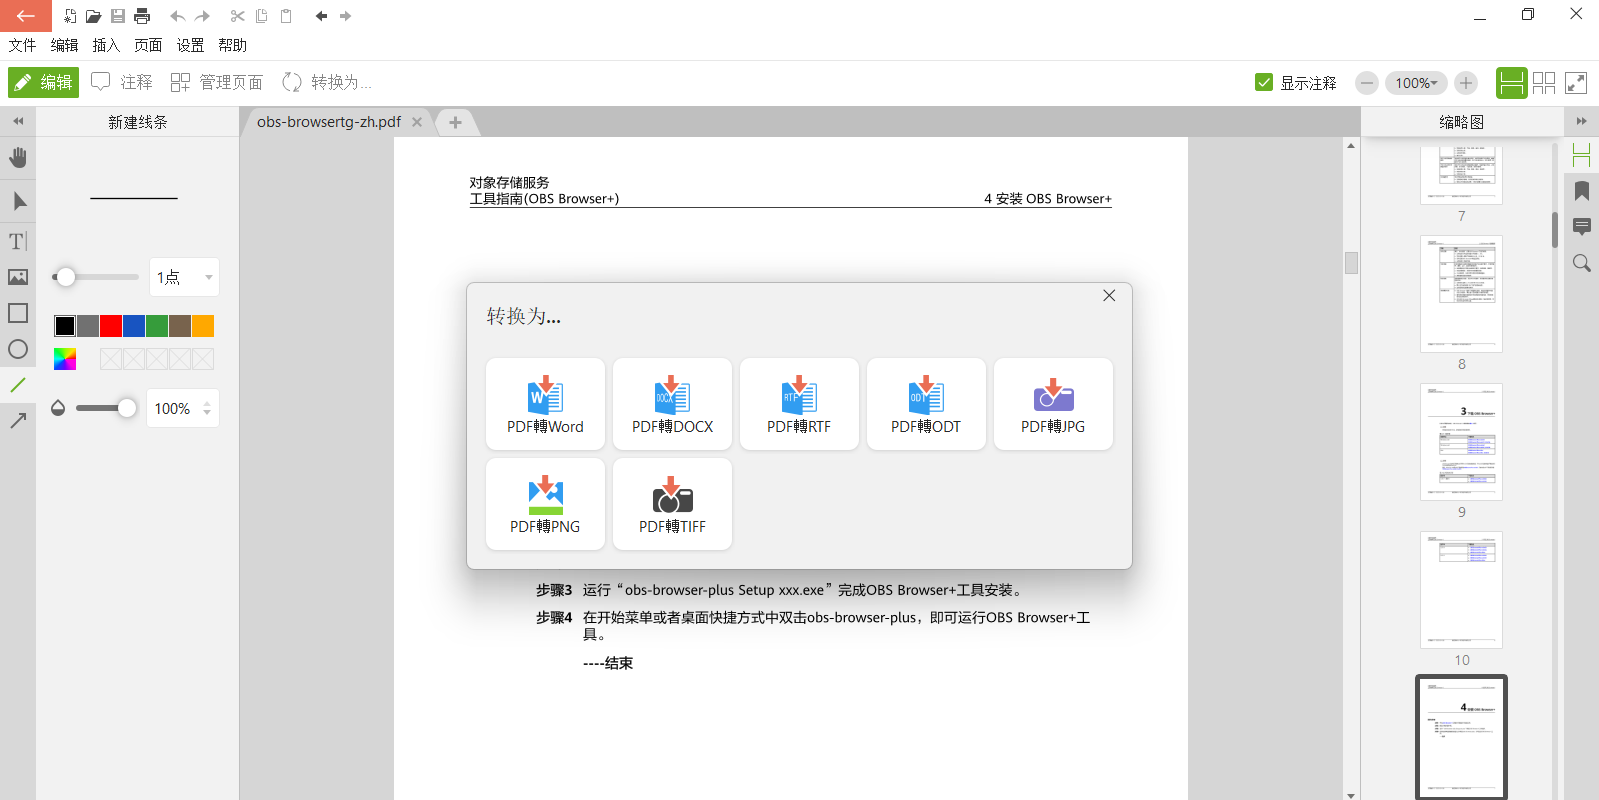Adjust opacity 100% stepper arrows
This screenshot has height=800, width=1599.
207,408
